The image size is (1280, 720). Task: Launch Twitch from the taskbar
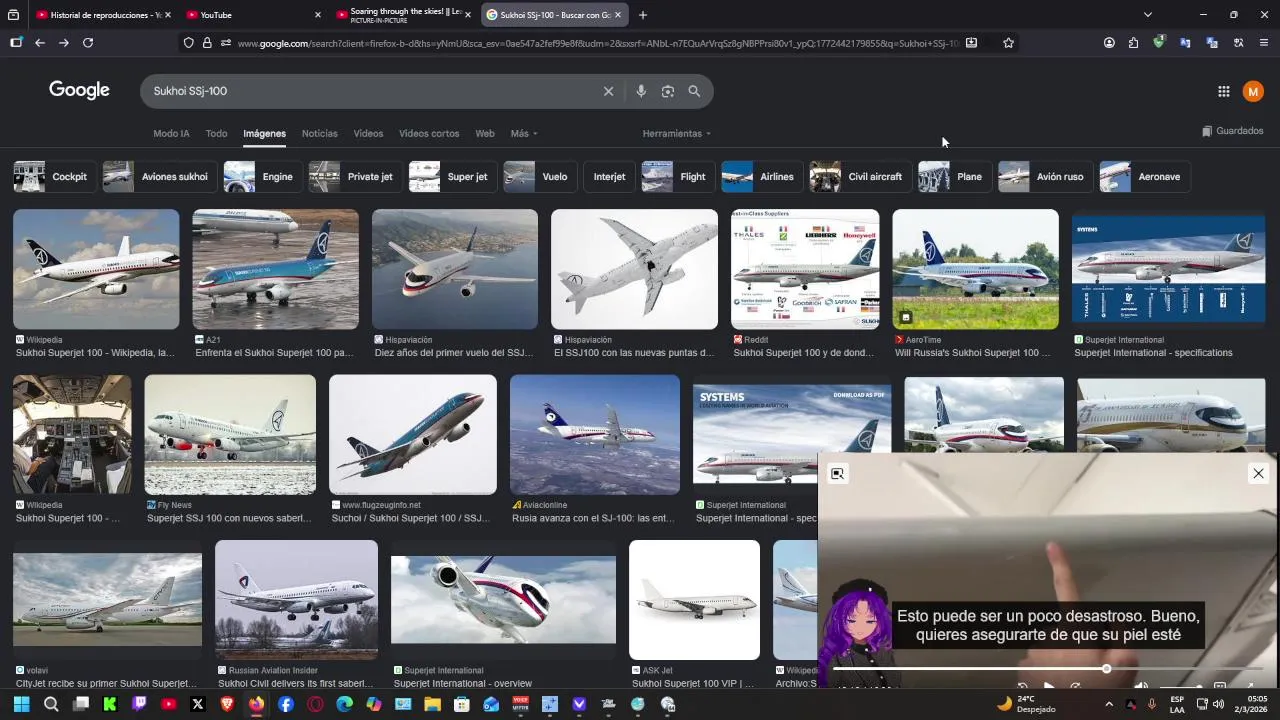pos(139,704)
